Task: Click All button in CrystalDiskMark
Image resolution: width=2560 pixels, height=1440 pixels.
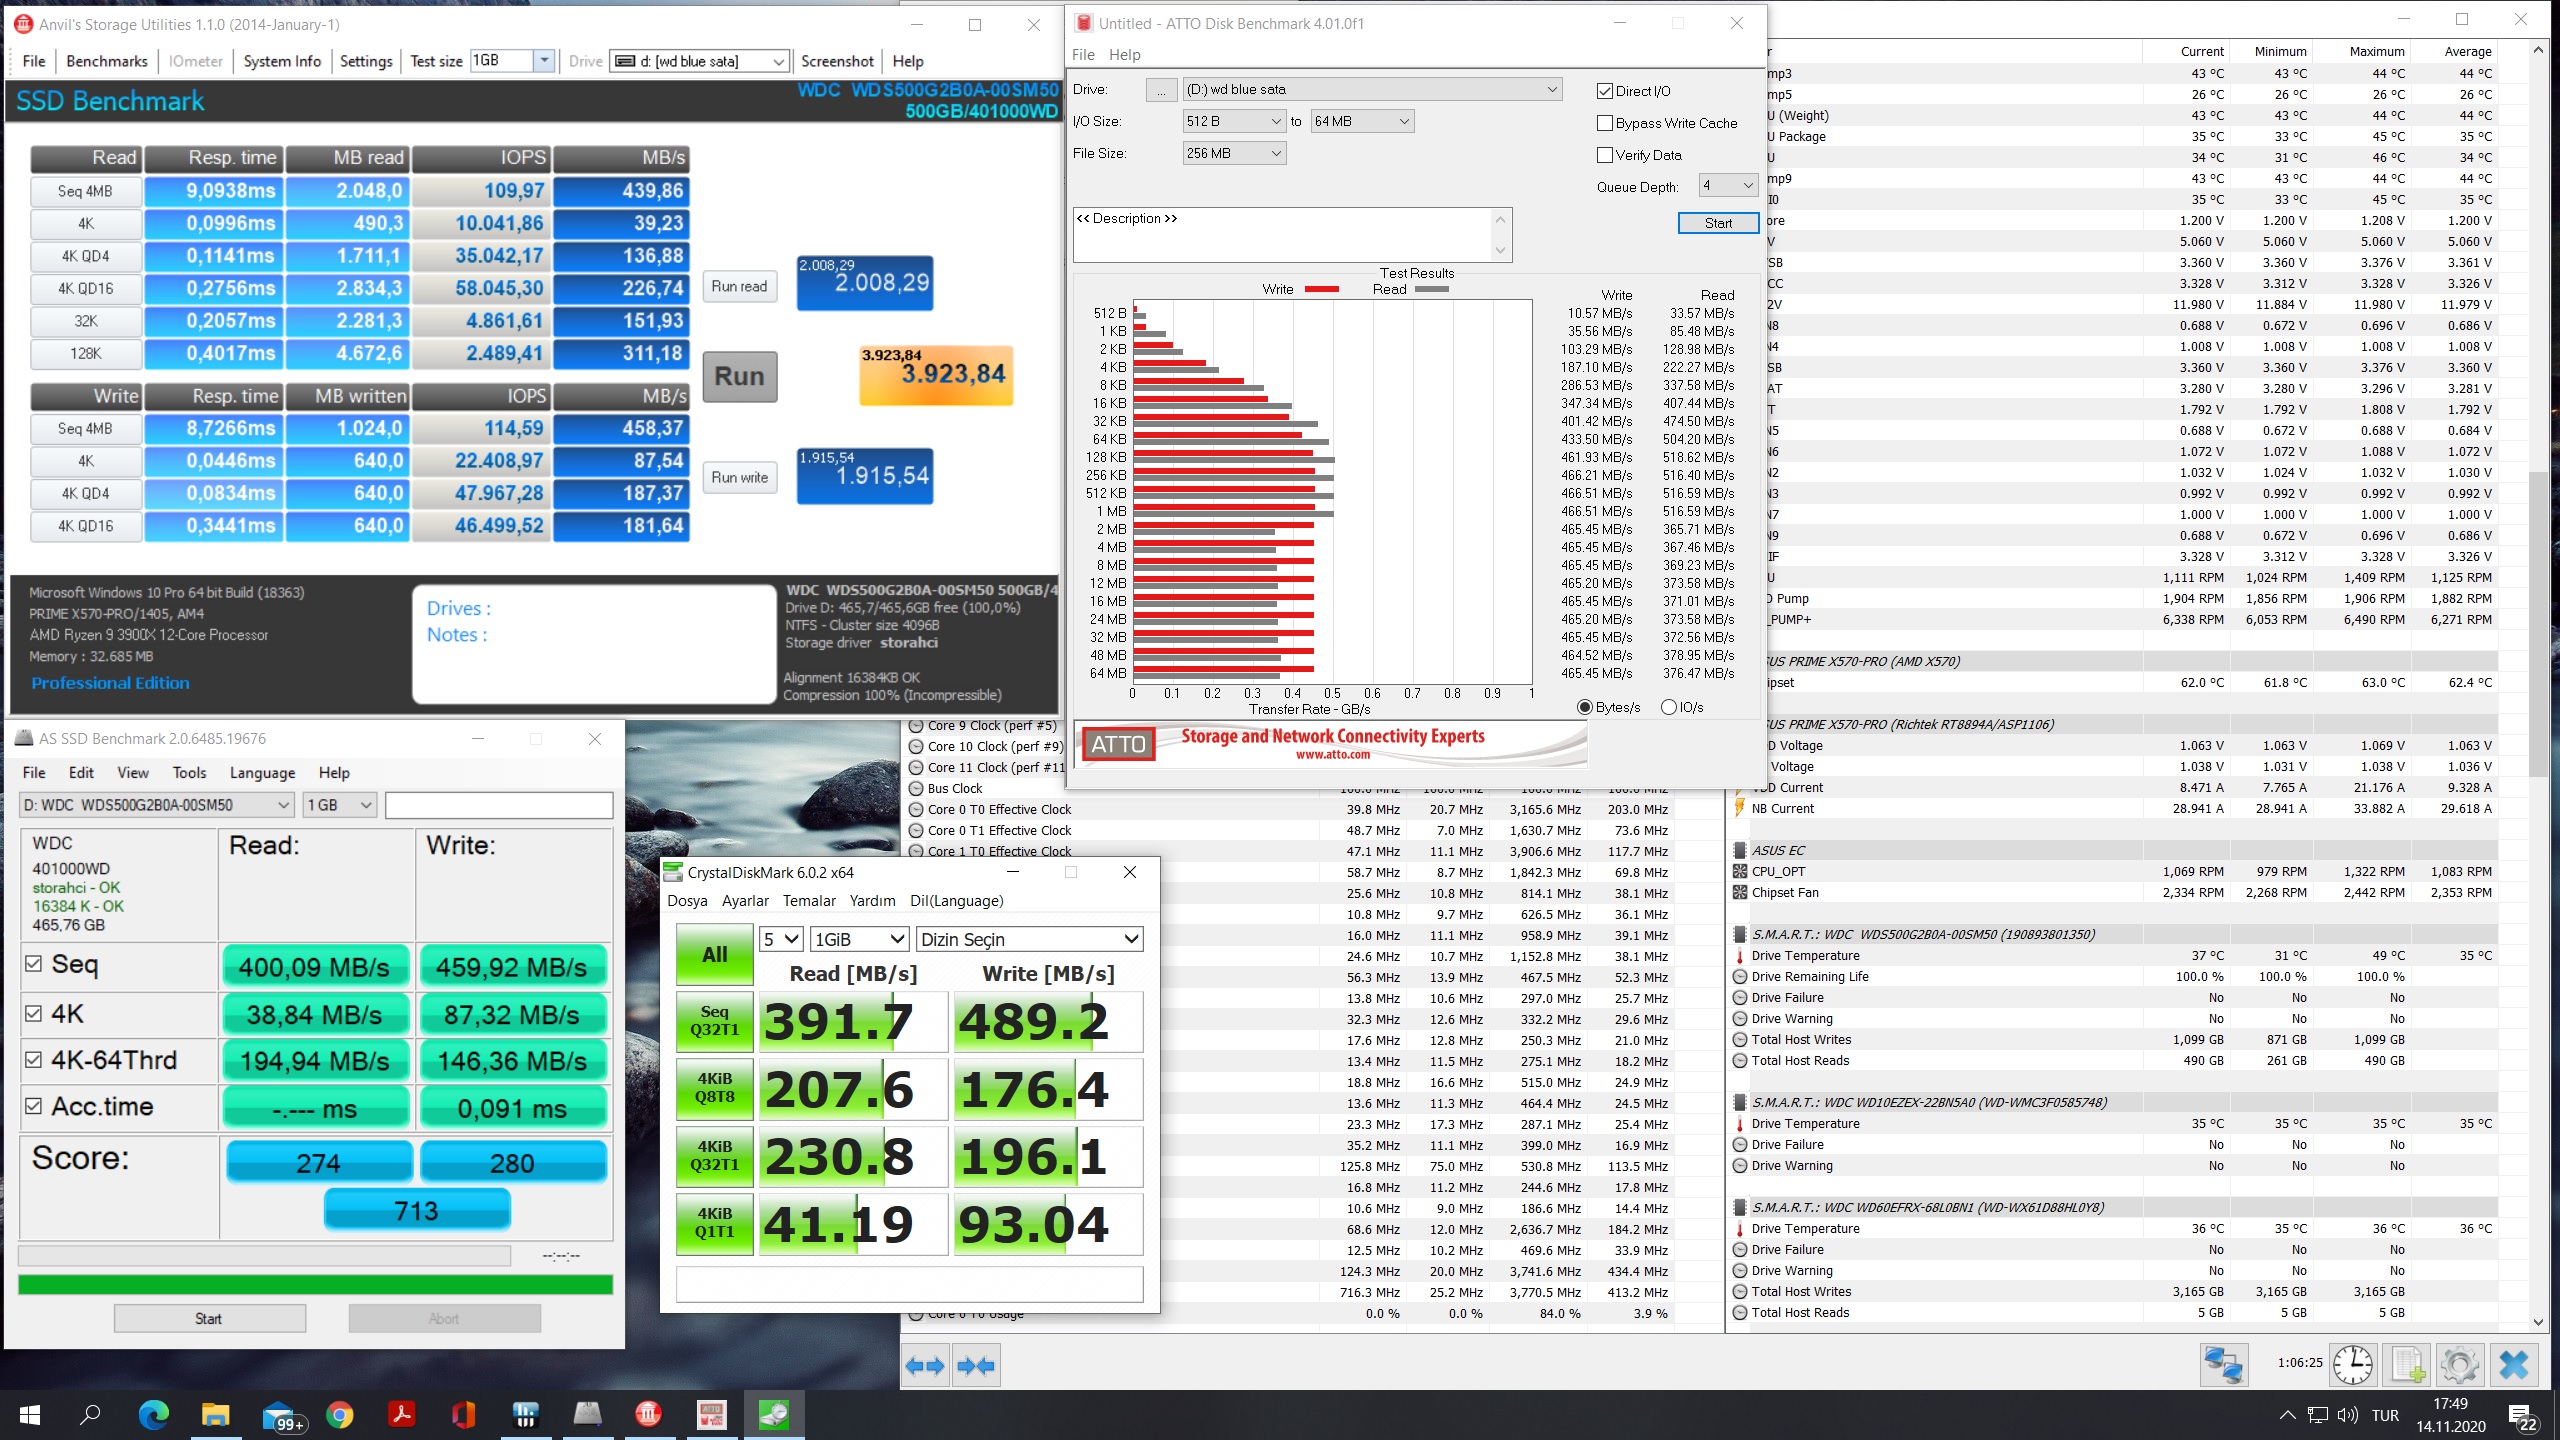Action: pos(714,954)
